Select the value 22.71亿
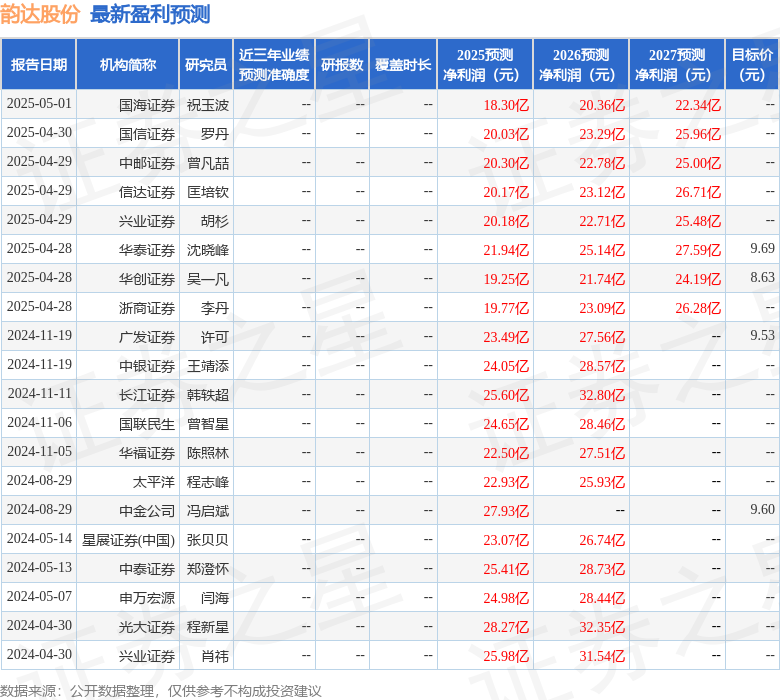Viewport: 780px width, 700px height. [x=602, y=221]
